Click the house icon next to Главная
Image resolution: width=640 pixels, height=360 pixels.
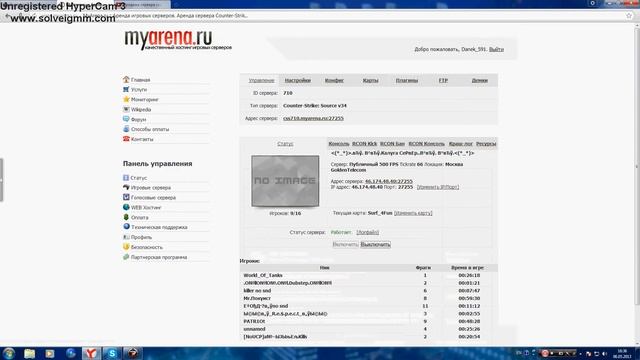click(126, 79)
